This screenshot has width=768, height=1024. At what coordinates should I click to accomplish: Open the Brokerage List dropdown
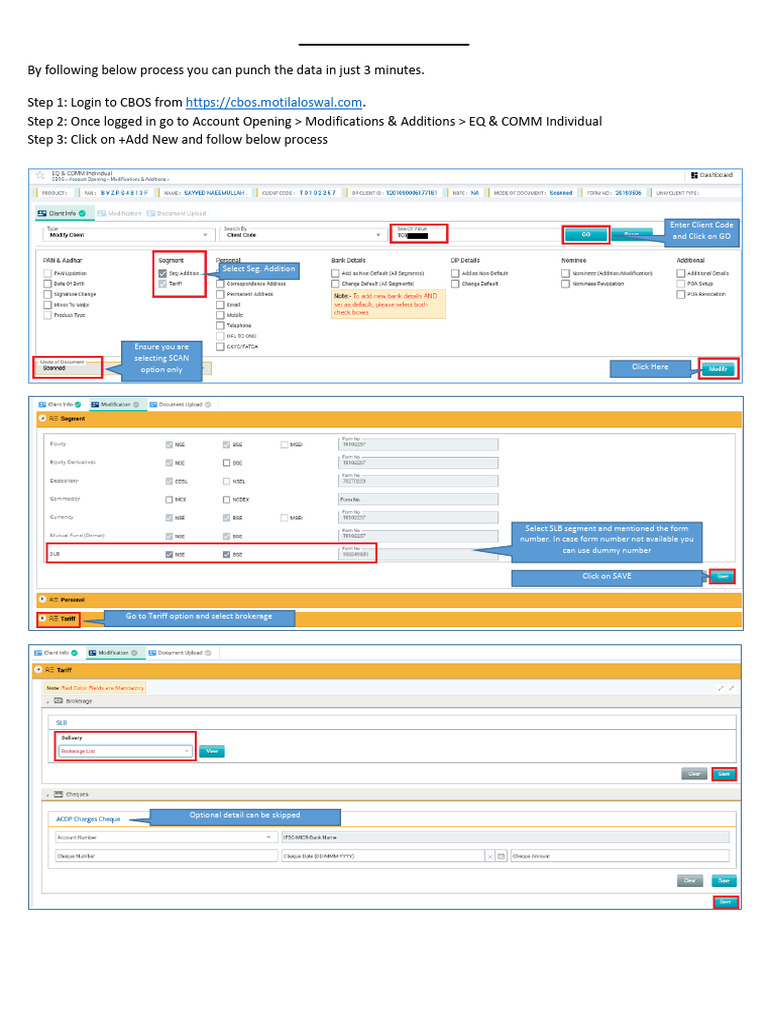click(x=125, y=751)
